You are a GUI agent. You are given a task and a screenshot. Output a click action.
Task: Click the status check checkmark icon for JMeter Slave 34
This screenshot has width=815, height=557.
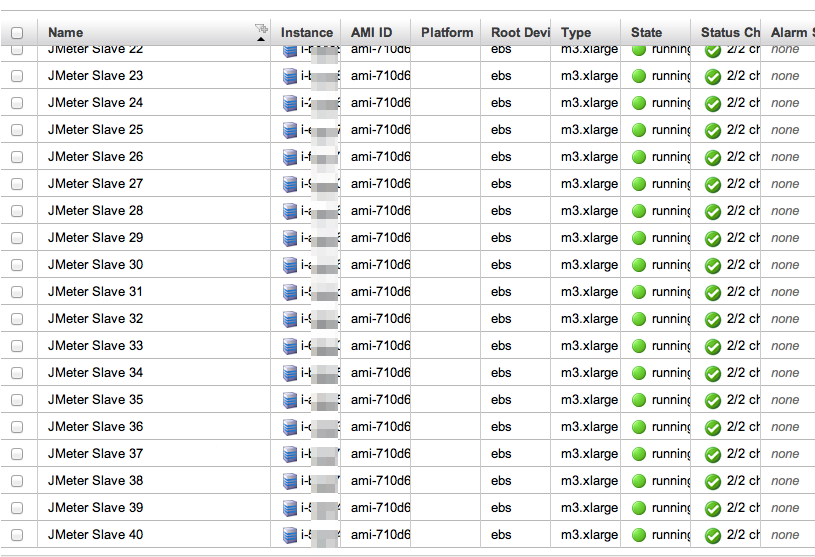[x=713, y=374]
